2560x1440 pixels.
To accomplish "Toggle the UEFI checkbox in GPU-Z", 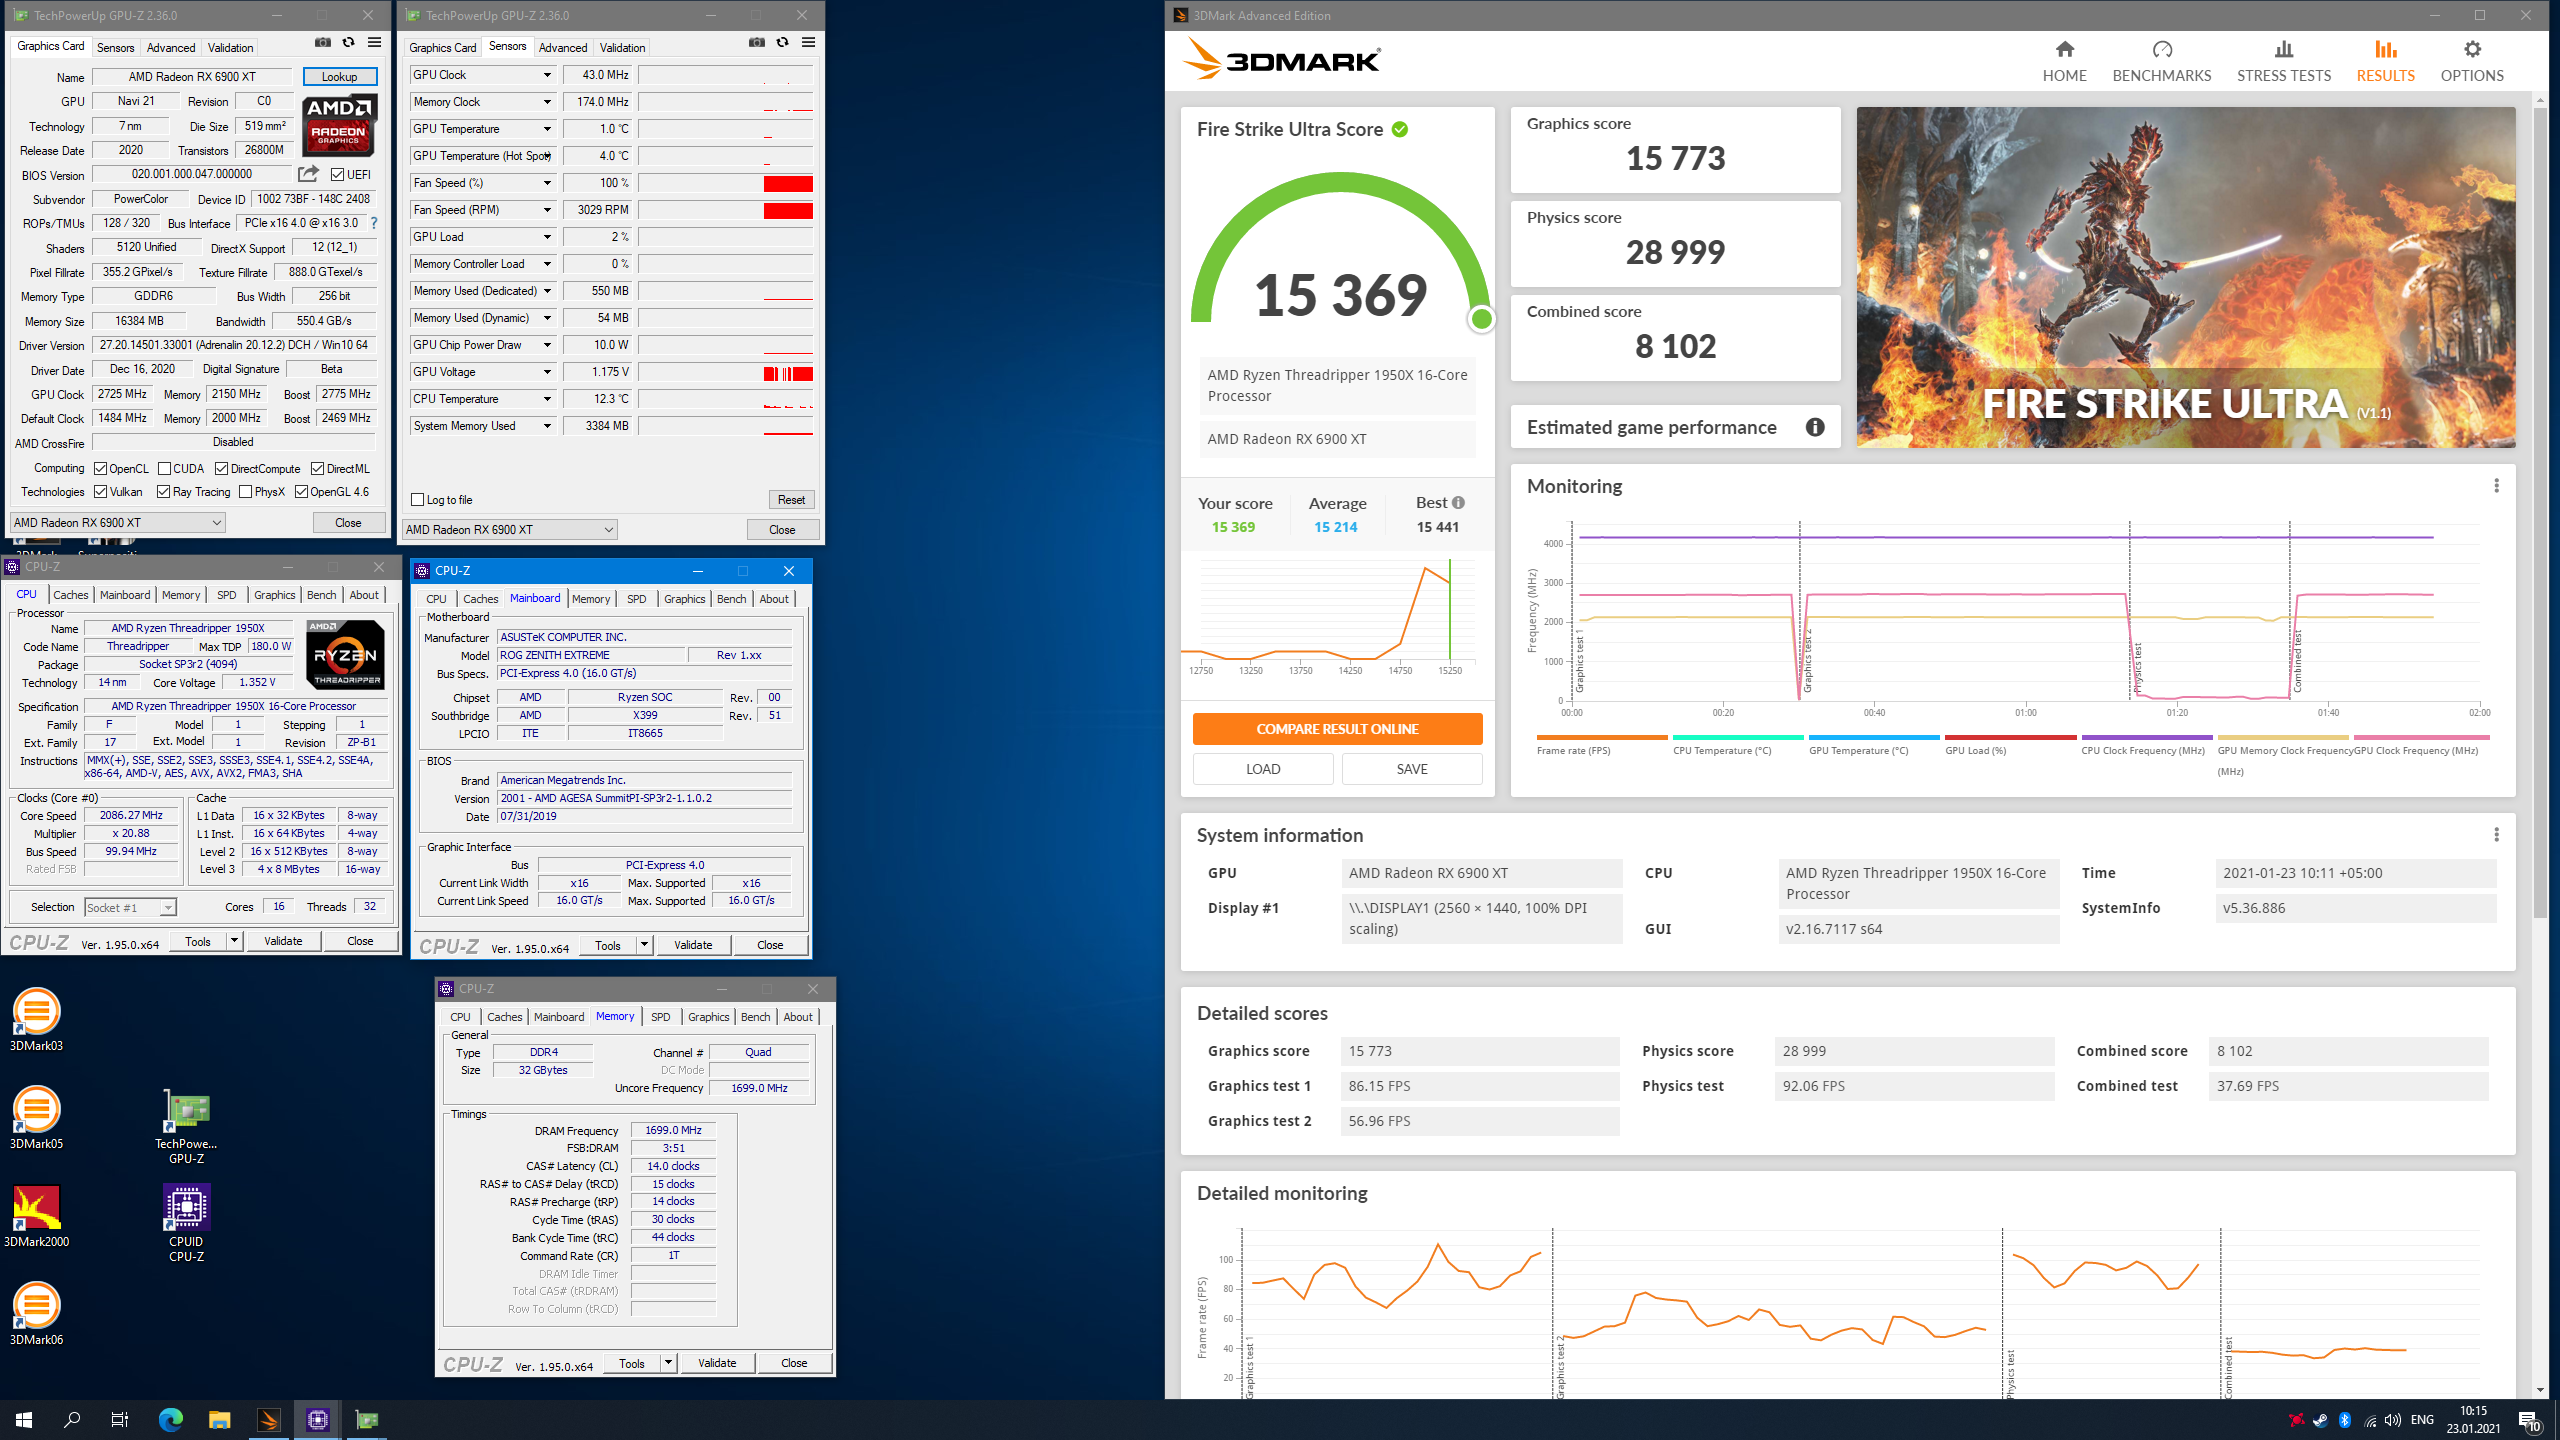I will (x=338, y=174).
